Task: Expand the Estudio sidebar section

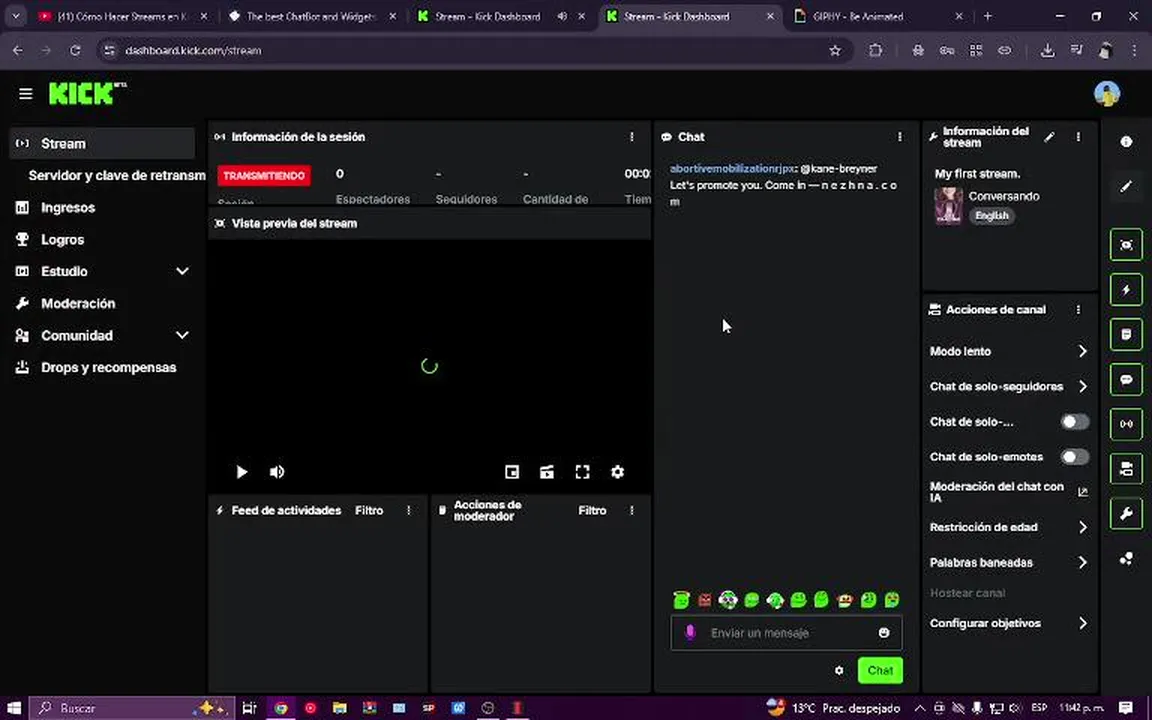Action: (x=102, y=271)
